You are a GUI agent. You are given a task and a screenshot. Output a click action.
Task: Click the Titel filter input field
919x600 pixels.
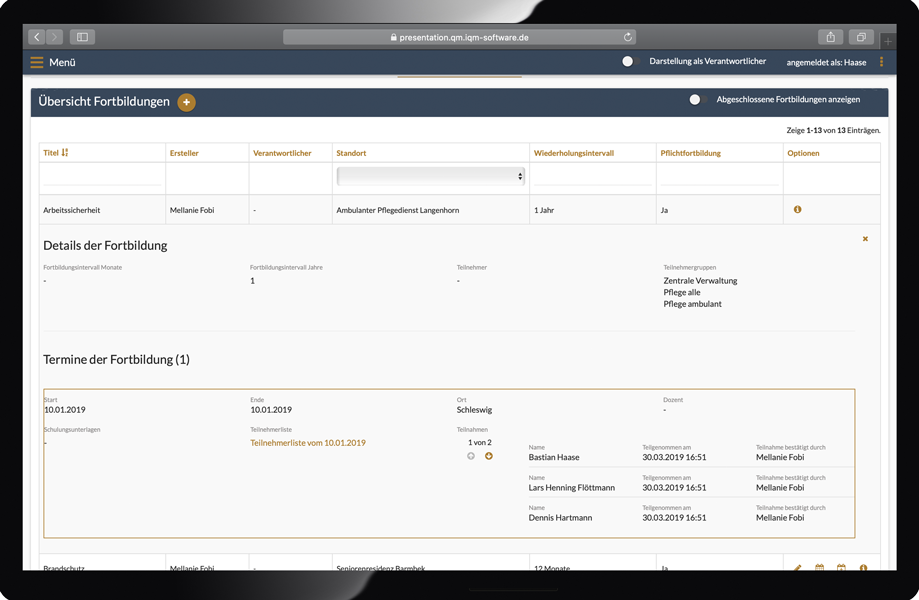point(102,177)
